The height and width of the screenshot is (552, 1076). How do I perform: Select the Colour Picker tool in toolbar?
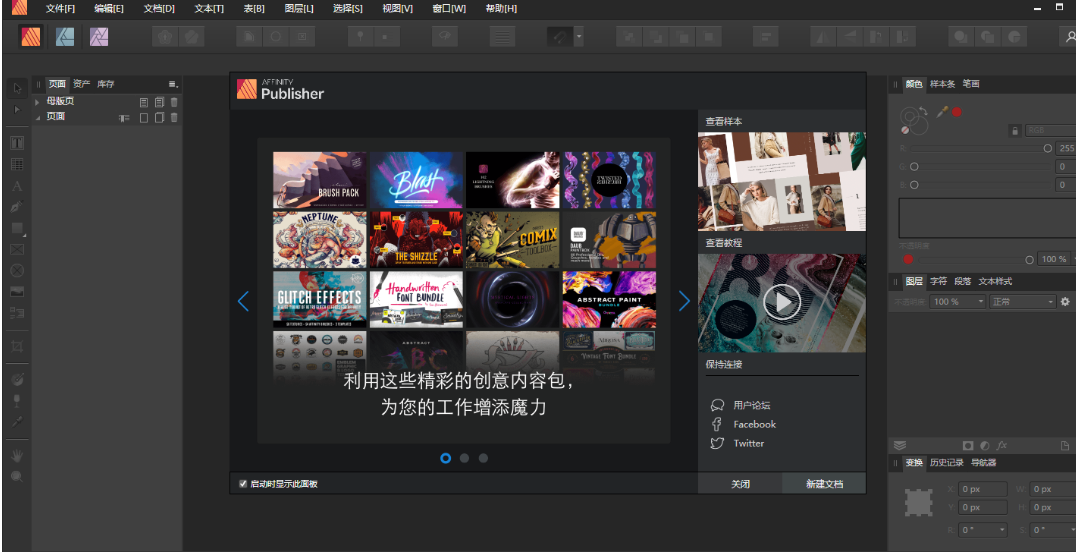point(17,421)
